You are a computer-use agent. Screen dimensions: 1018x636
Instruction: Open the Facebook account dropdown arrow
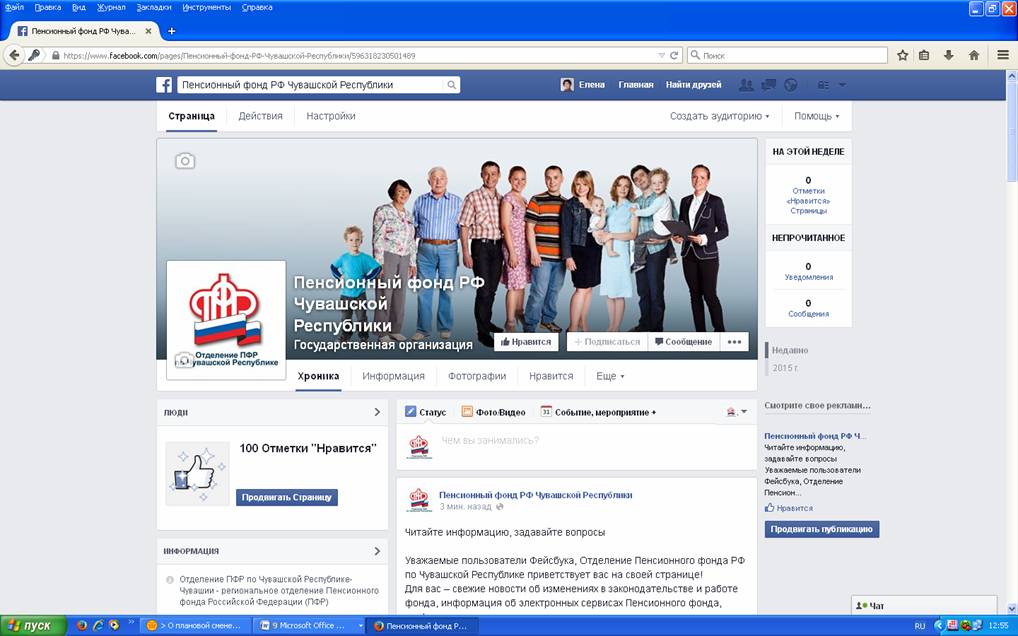coord(842,85)
